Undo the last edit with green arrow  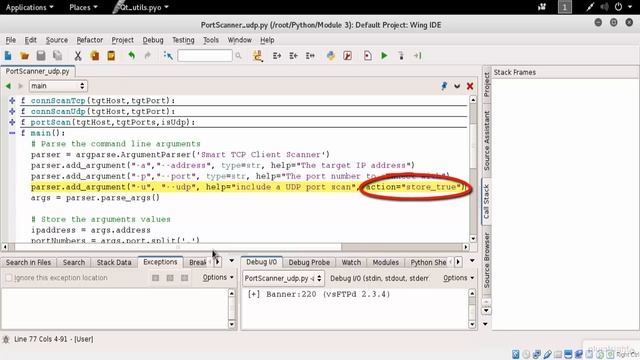[x=131, y=56]
